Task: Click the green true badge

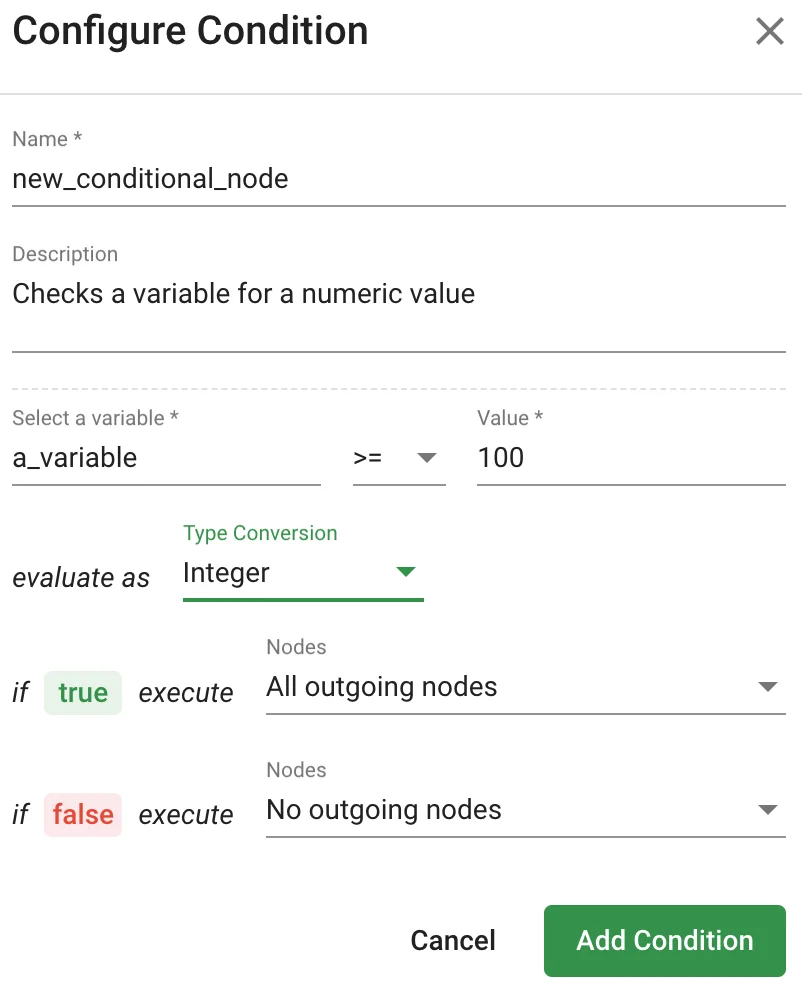Action: tap(82, 692)
